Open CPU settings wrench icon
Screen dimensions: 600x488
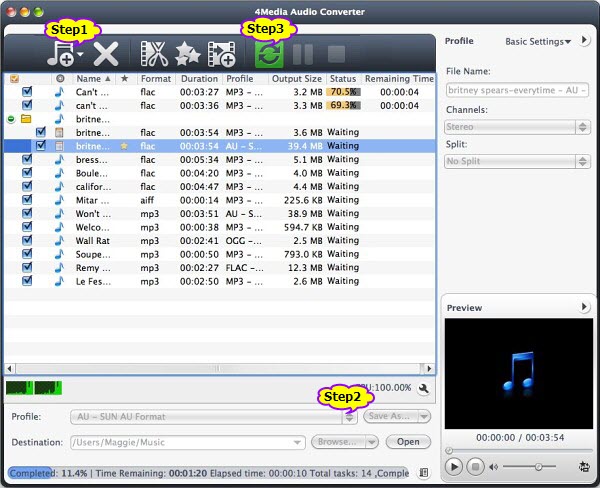coord(424,389)
